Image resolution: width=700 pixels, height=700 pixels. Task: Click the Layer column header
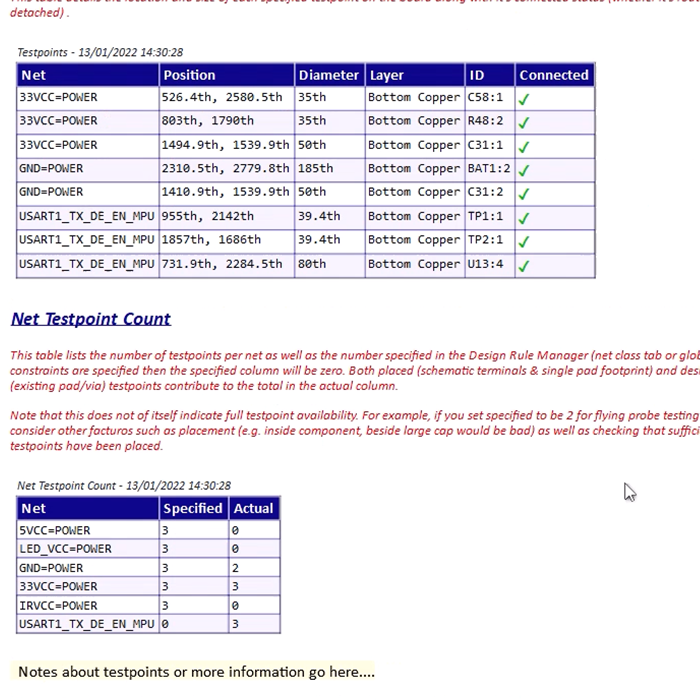pyautogui.click(x=387, y=75)
